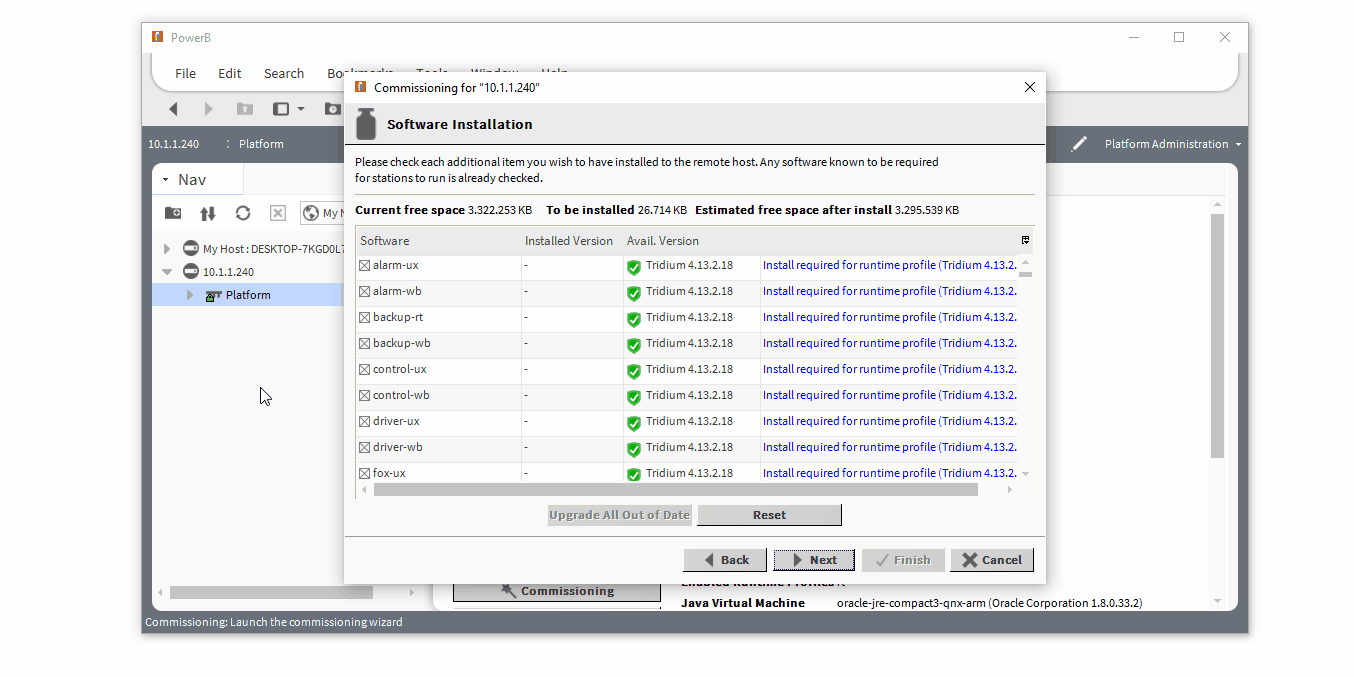Click the close-X icon in Nav toolbar
The image size is (1354, 677).
pyautogui.click(x=278, y=213)
